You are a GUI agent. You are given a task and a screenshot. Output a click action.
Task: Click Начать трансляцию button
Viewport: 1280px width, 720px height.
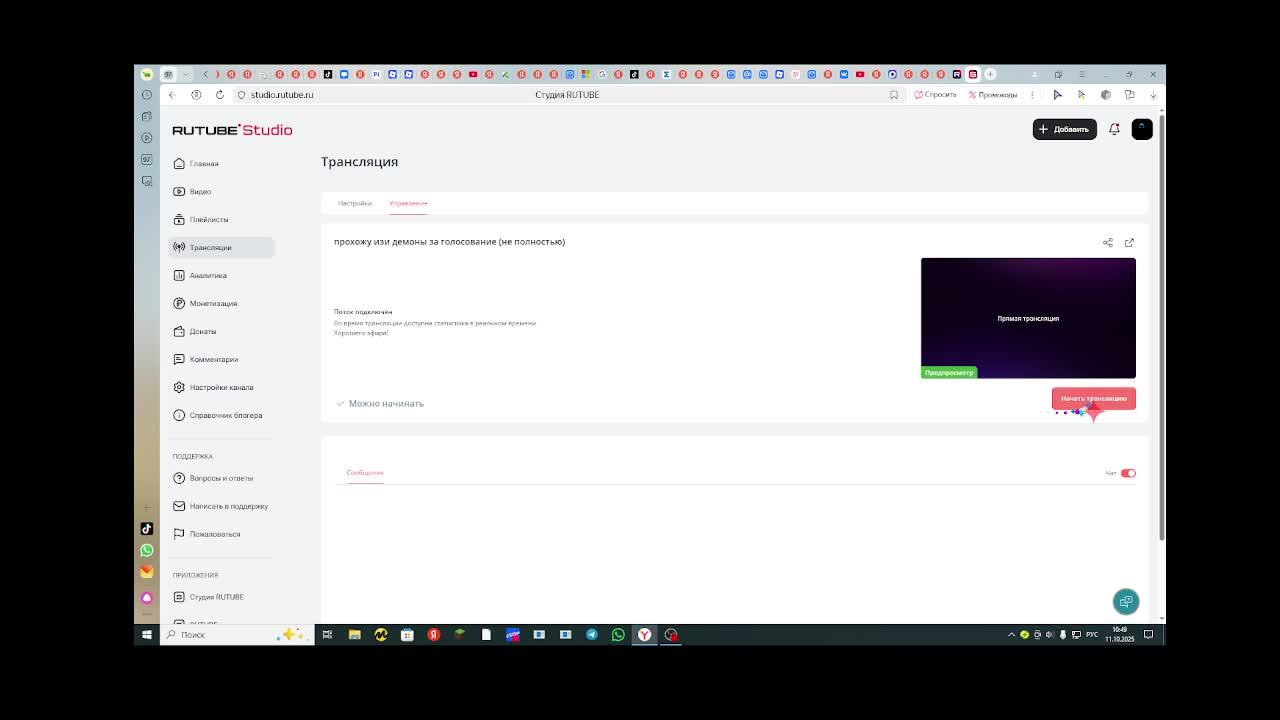[1093, 398]
